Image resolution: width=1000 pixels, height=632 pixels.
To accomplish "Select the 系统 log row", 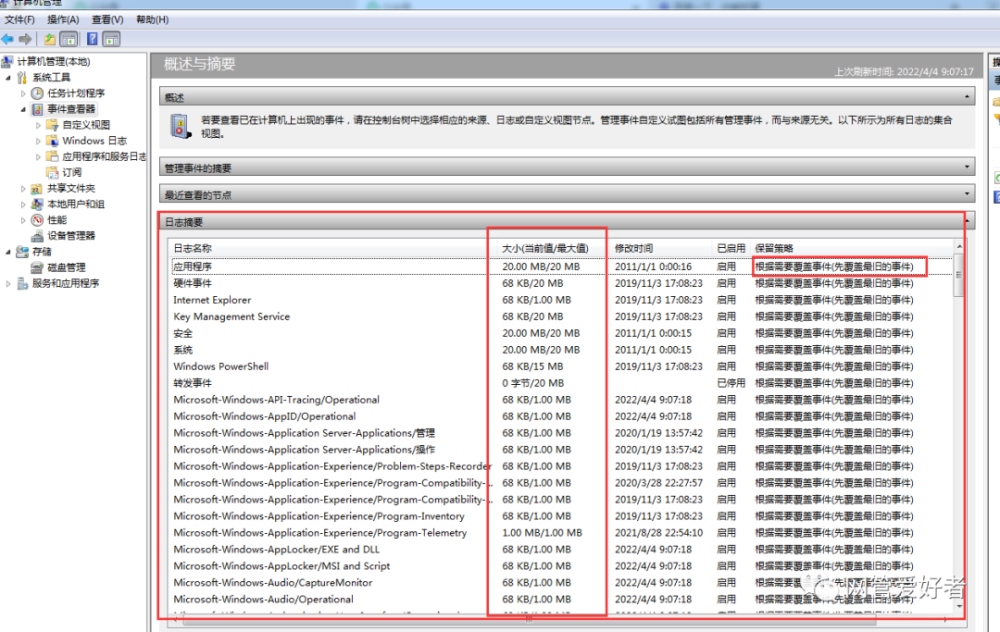I will tap(561, 349).
